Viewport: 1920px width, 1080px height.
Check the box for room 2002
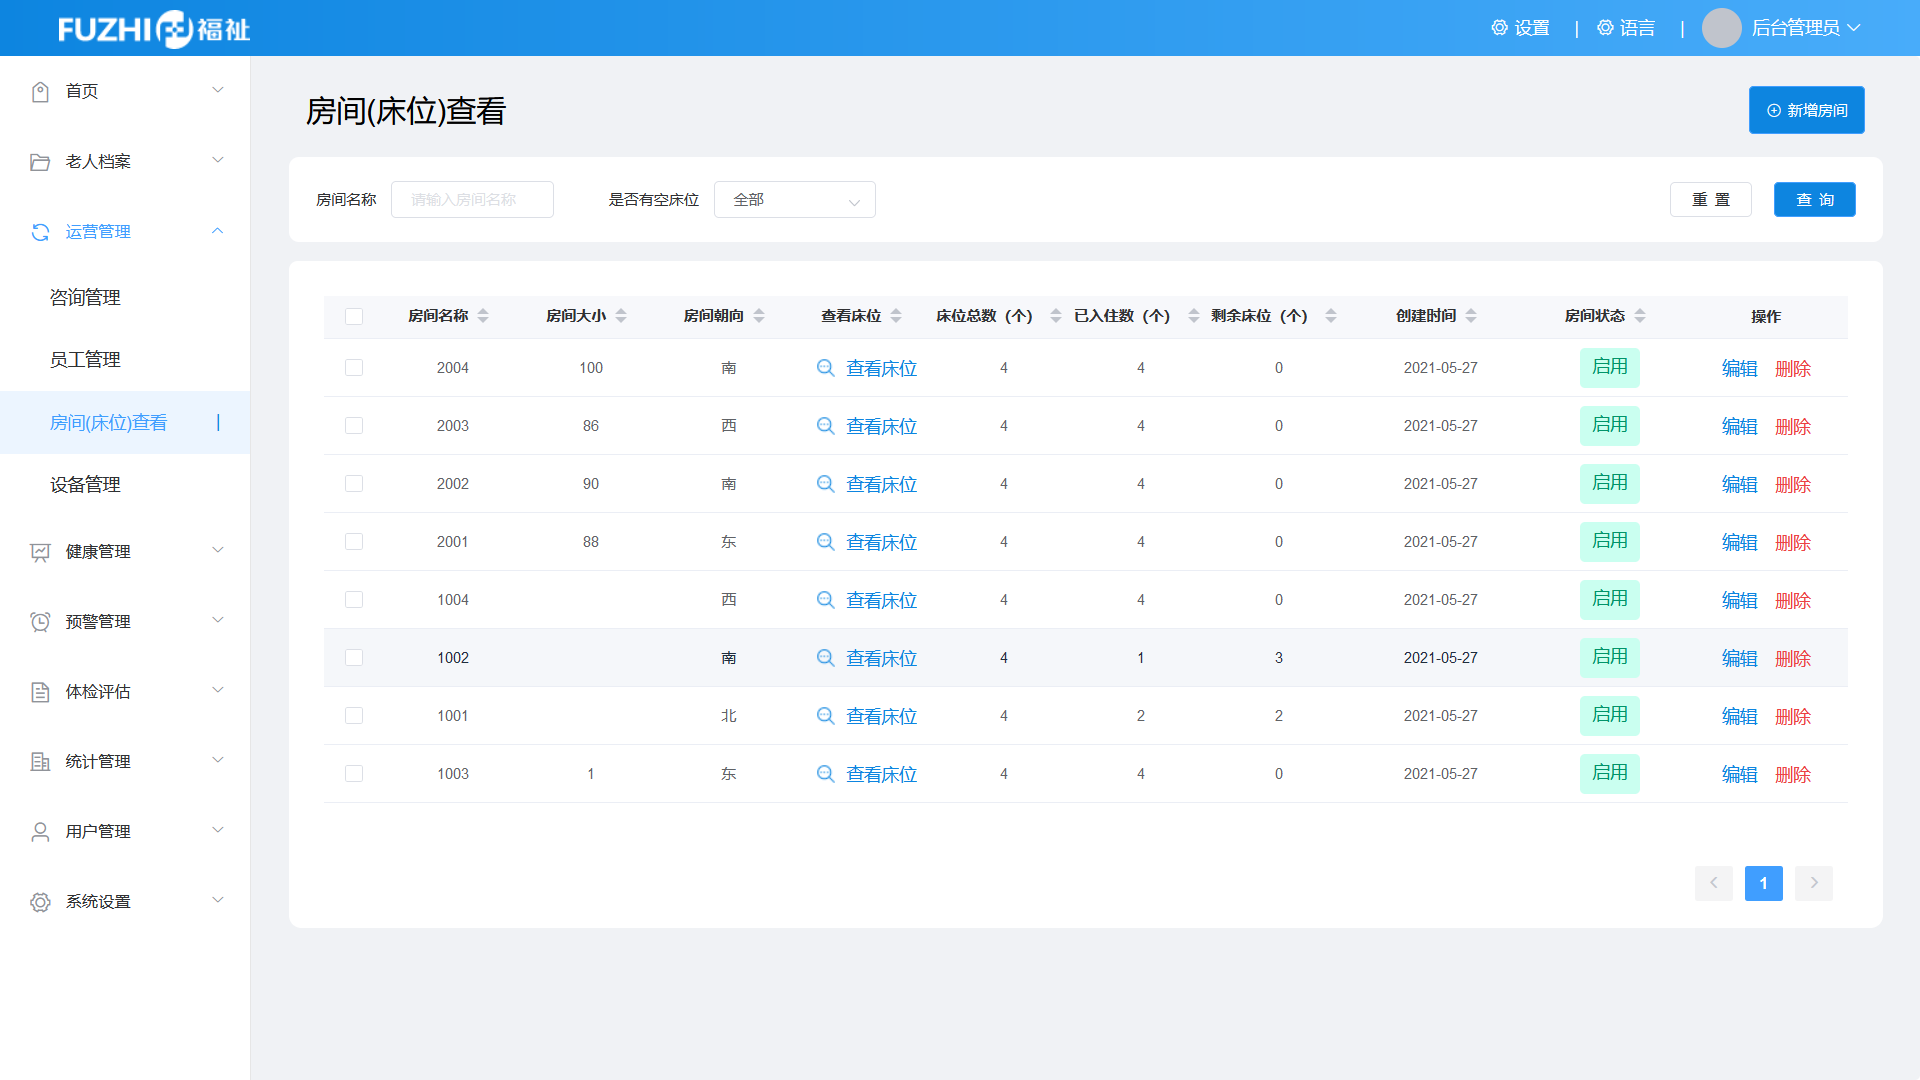pyautogui.click(x=354, y=484)
